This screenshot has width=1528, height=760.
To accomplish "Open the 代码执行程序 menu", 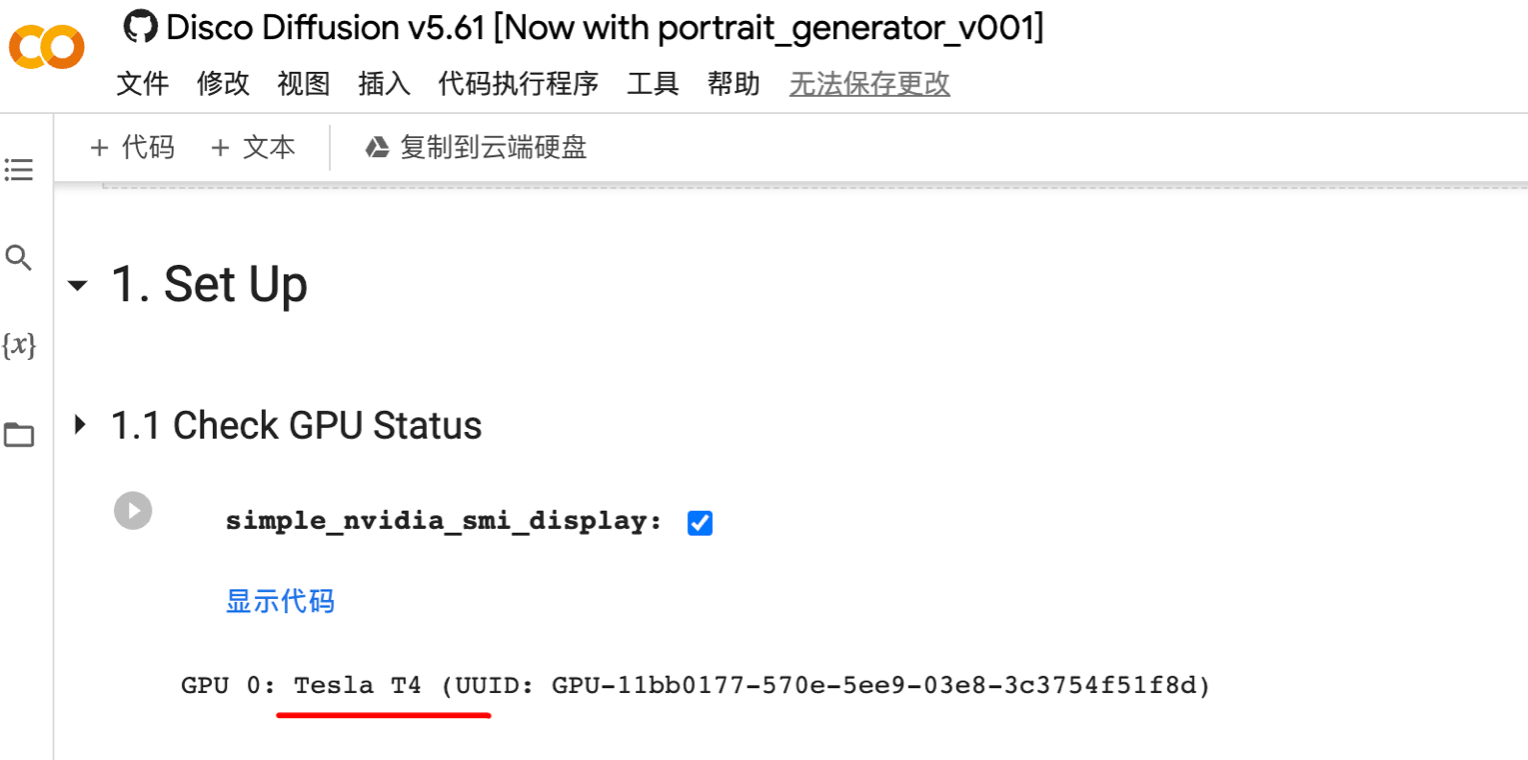I will (x=518, y=84).
